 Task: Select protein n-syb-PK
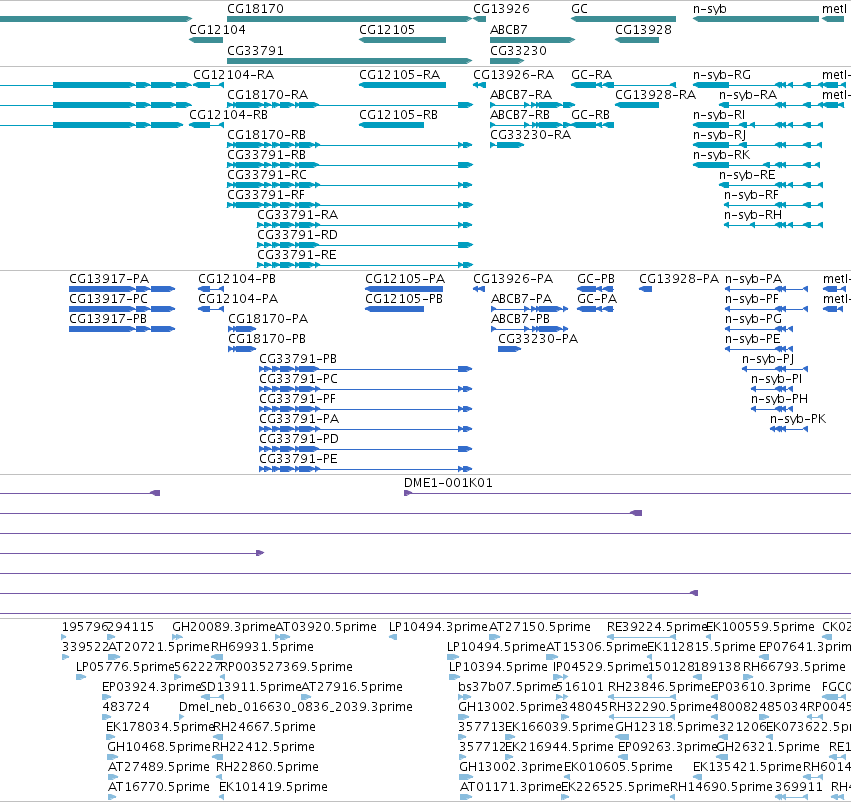pyautogui.click(x=789, y=429)
